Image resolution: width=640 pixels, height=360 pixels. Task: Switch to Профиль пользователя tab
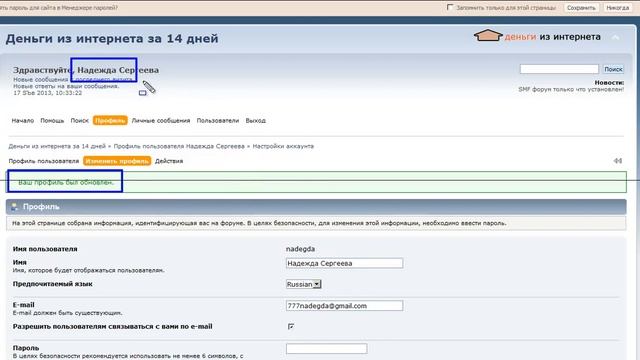pyautogui.click(x=44, y=161)
